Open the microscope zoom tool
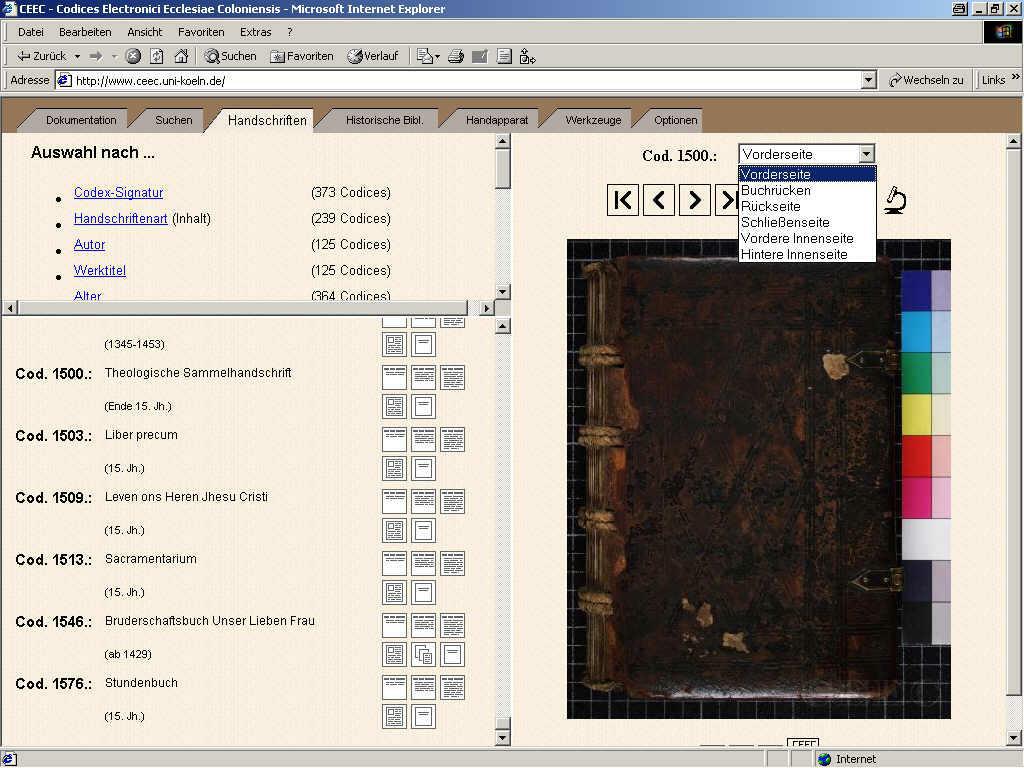This screenshot has height=768, width=1024. [895, 200]
